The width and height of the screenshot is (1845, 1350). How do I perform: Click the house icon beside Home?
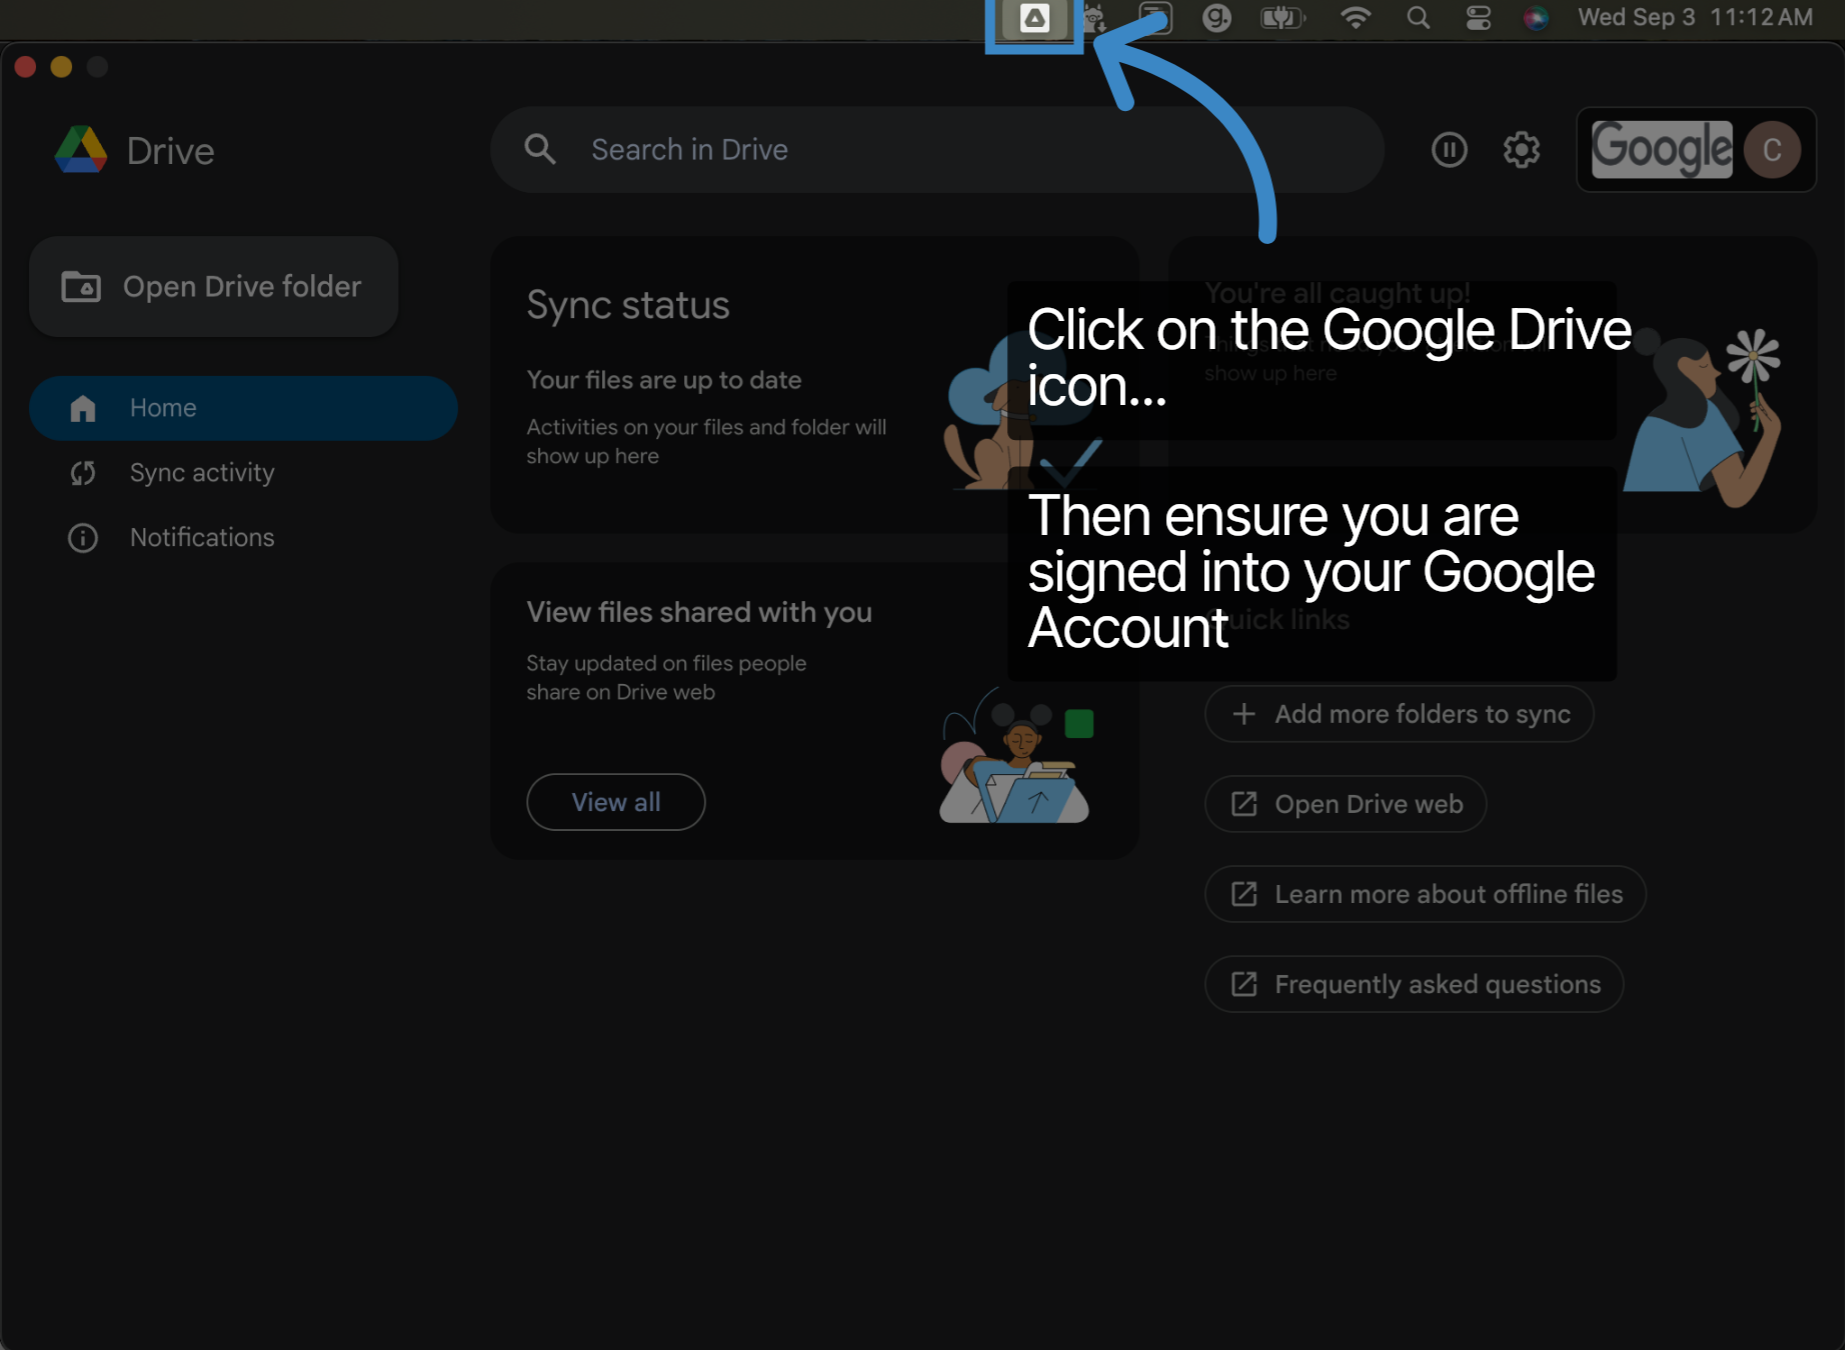coord(83,408)
